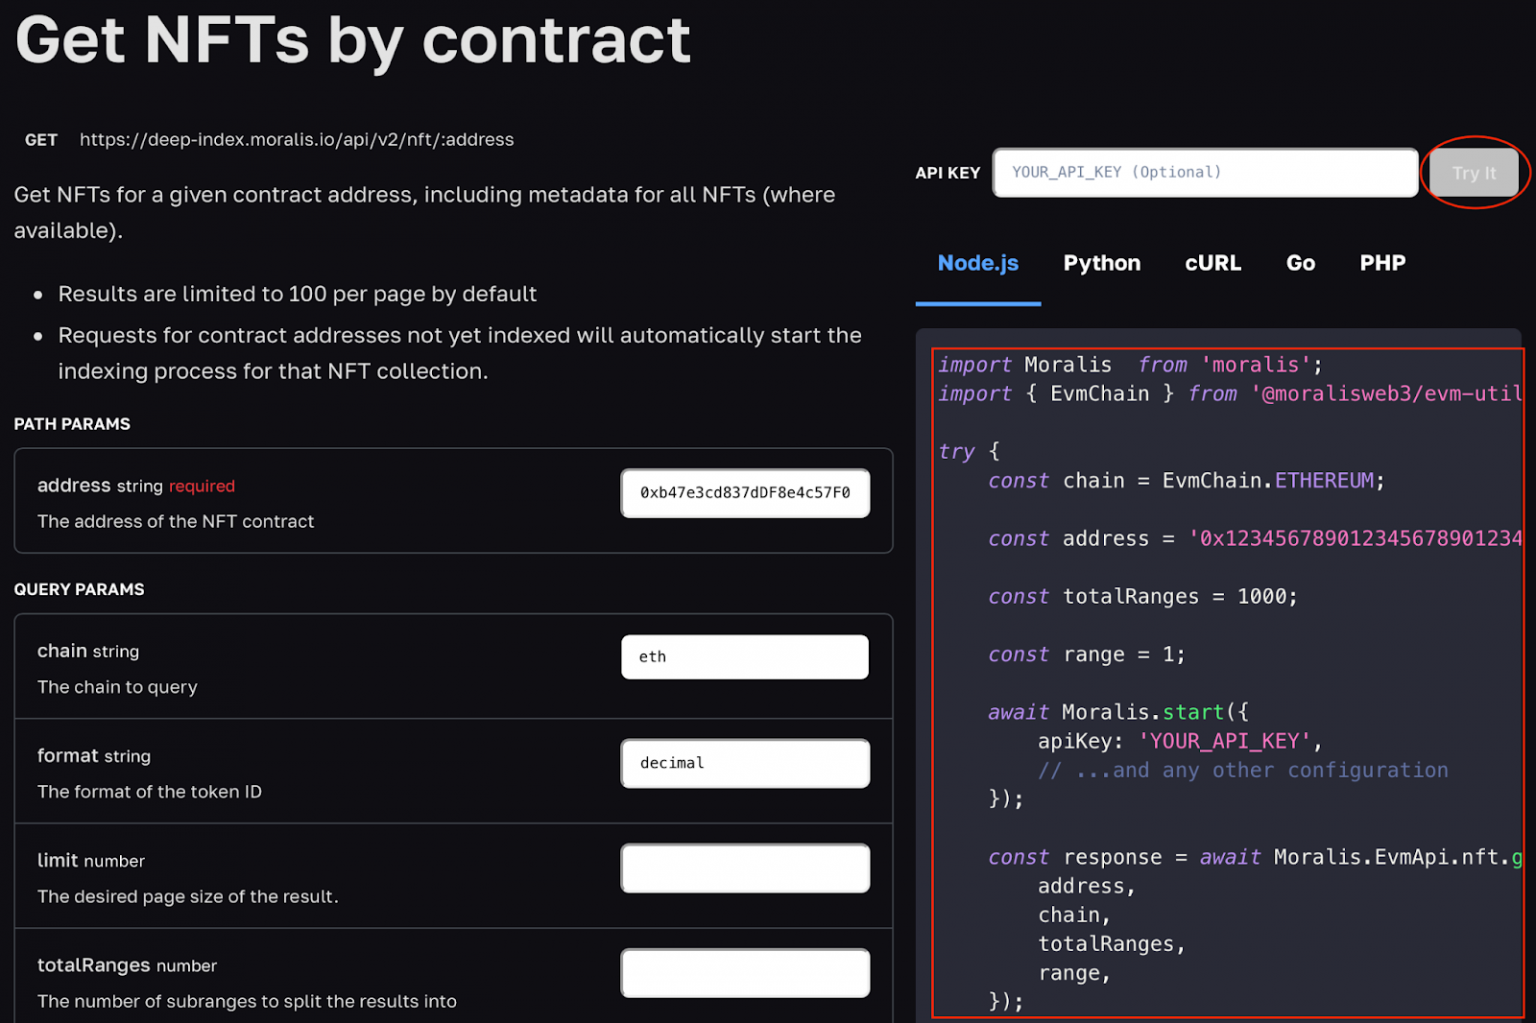Switch to the Go tab

pos(1300,263)
